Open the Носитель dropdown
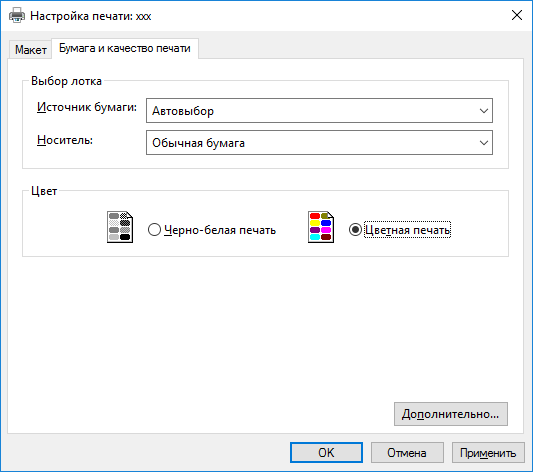533x472 pixels. 319,143
